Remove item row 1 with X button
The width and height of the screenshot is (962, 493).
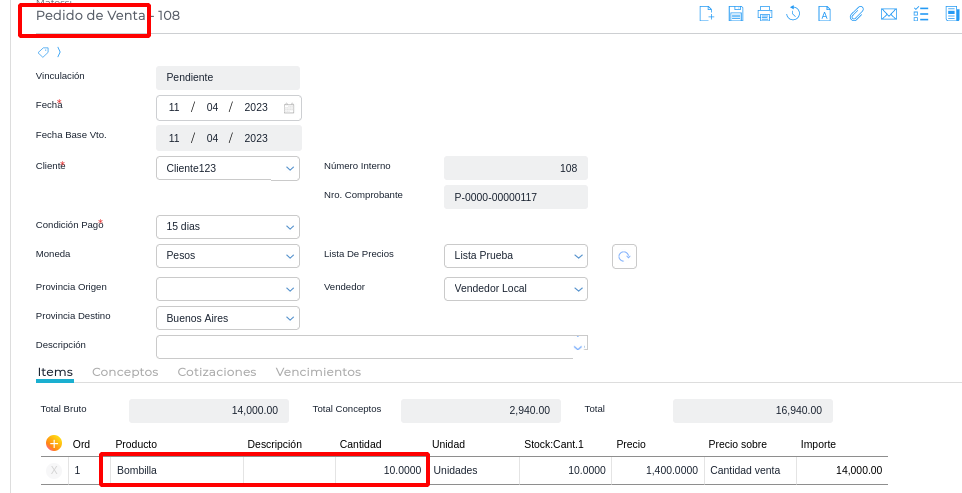54,470
